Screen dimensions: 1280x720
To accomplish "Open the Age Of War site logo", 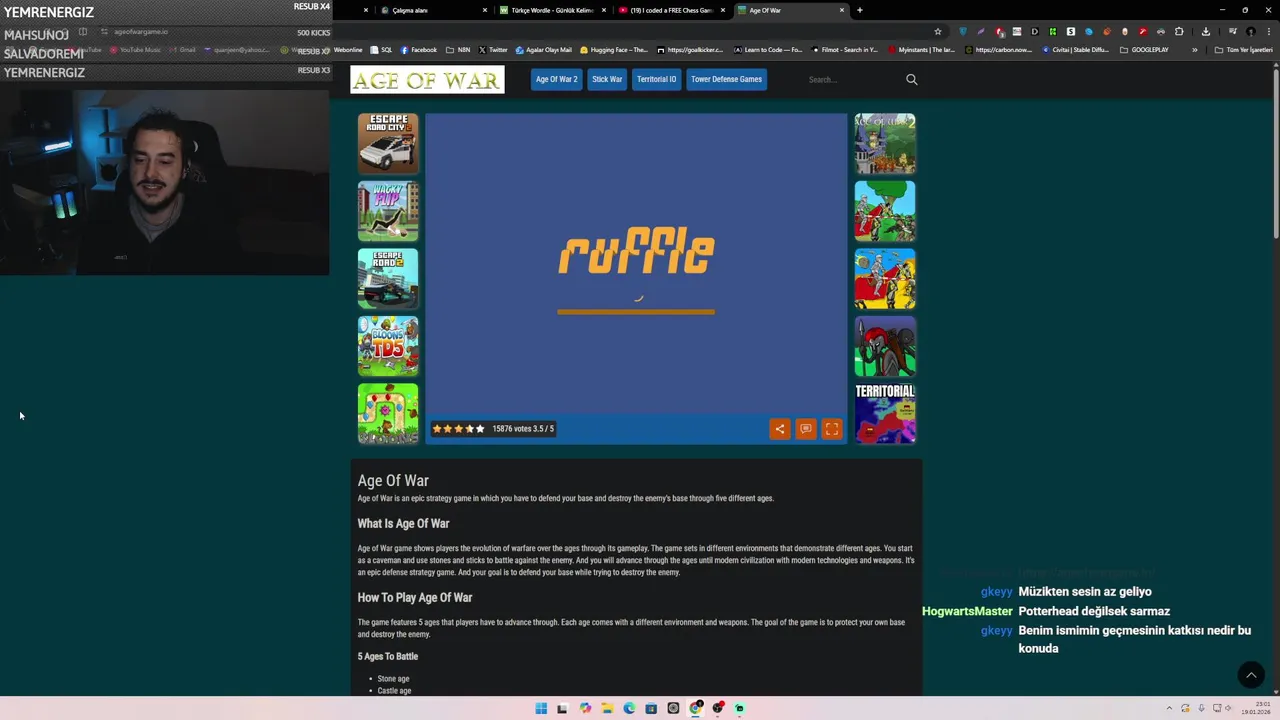I will (x=427, y=79).
